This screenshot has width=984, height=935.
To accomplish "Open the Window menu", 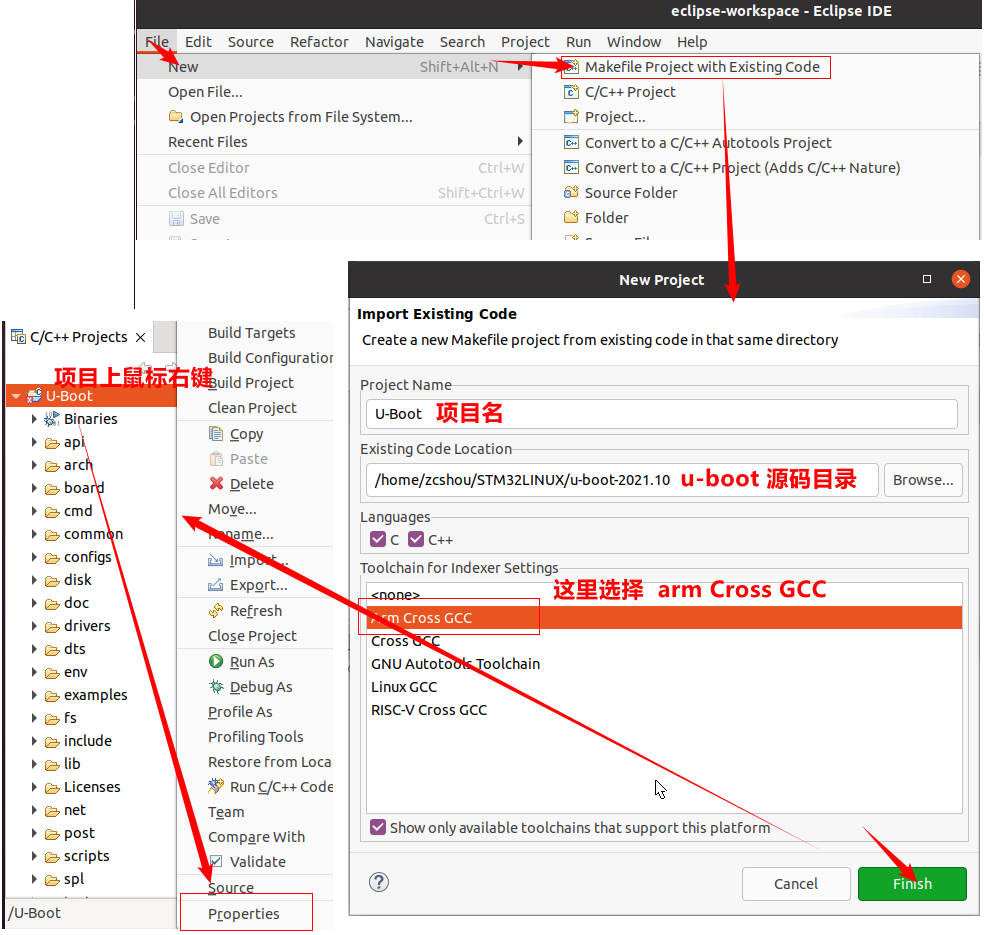I will coord(633,41).
